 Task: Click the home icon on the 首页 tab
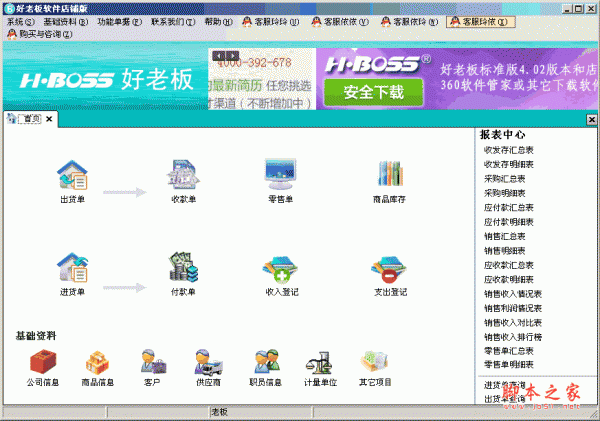point(12,118)
